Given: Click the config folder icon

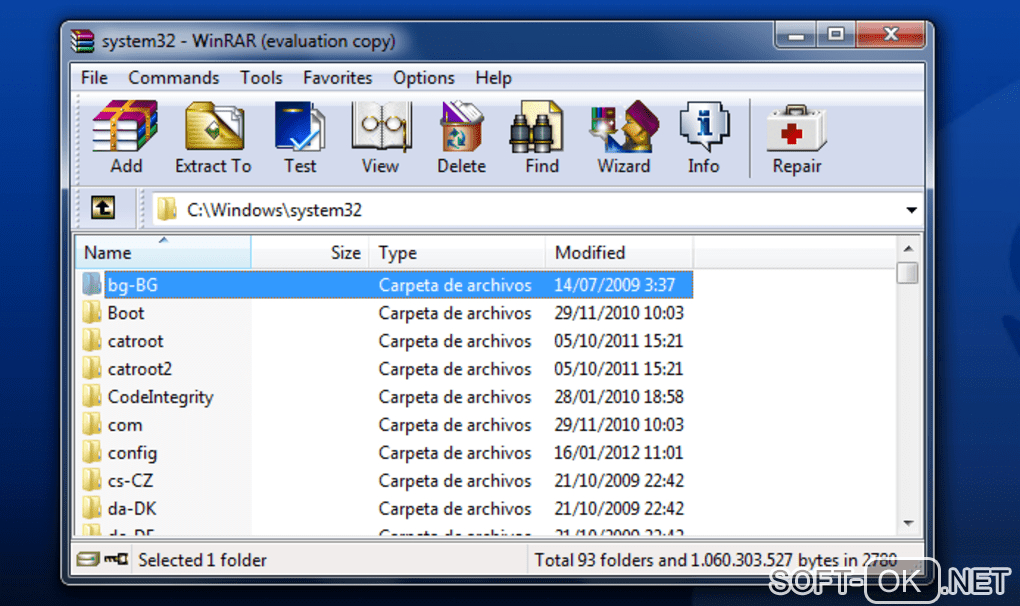Looking at the screenshot, I should point(92,452).
